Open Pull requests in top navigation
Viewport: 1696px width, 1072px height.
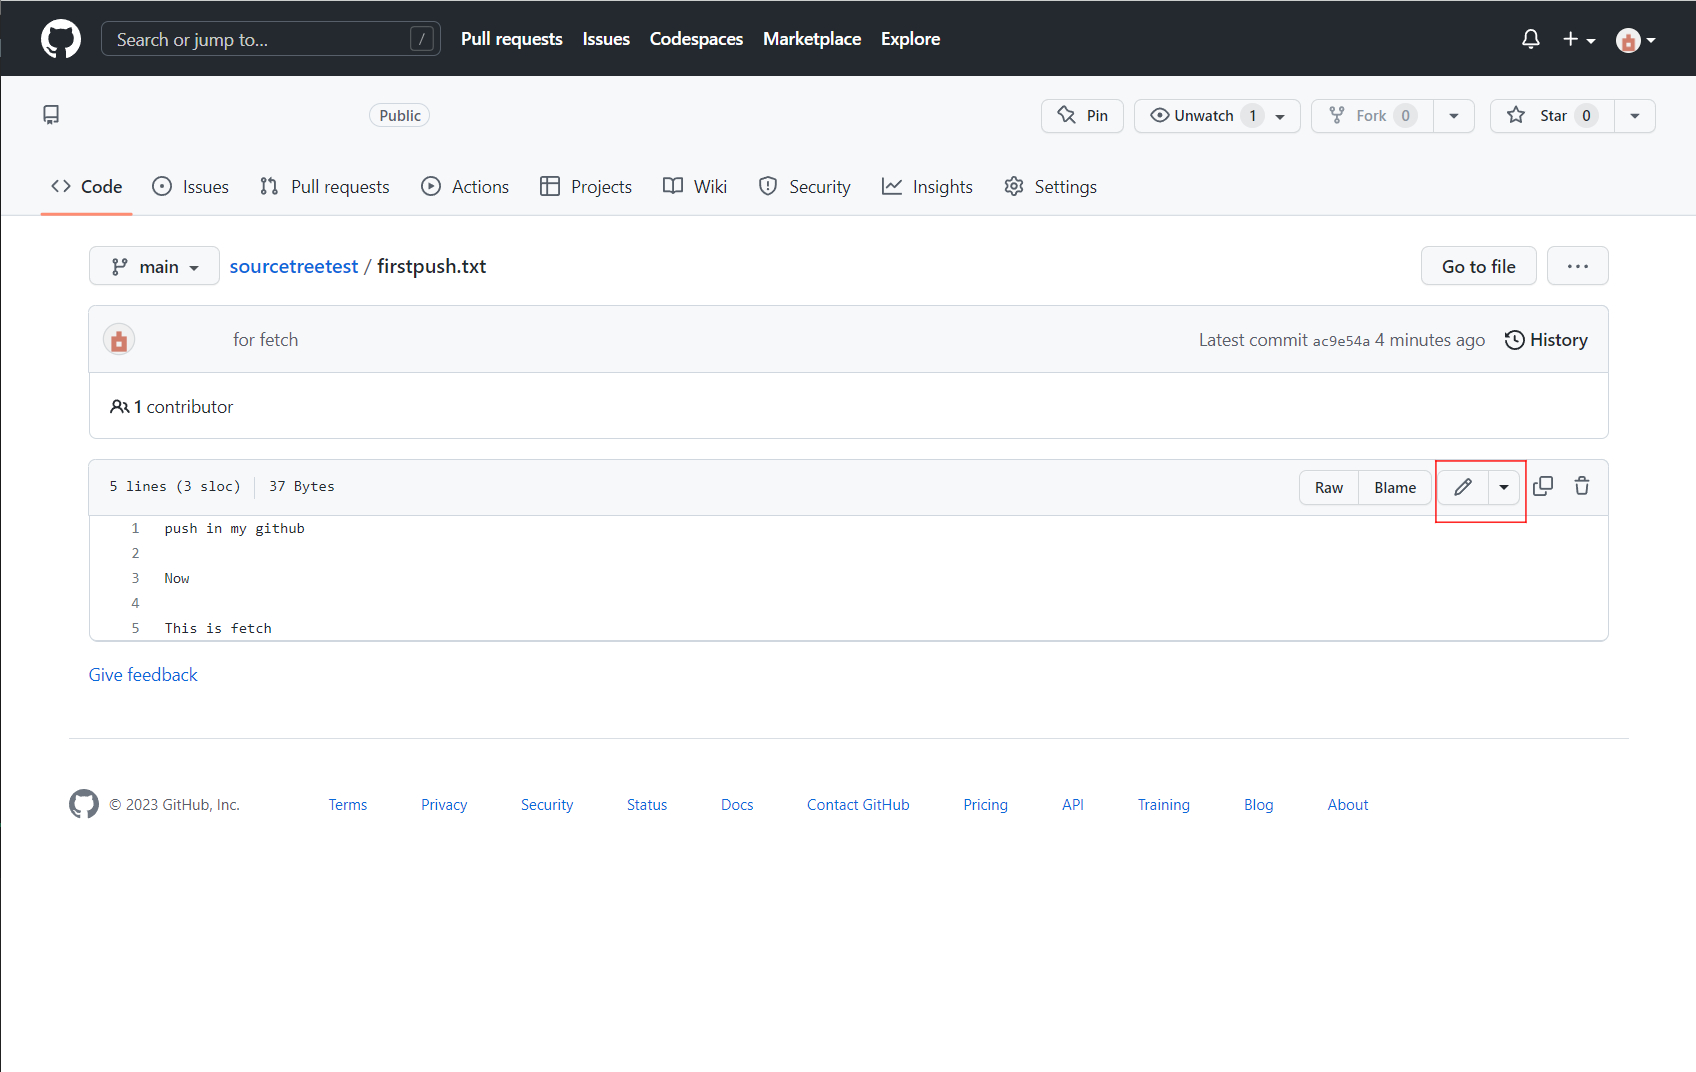[512, 39]
